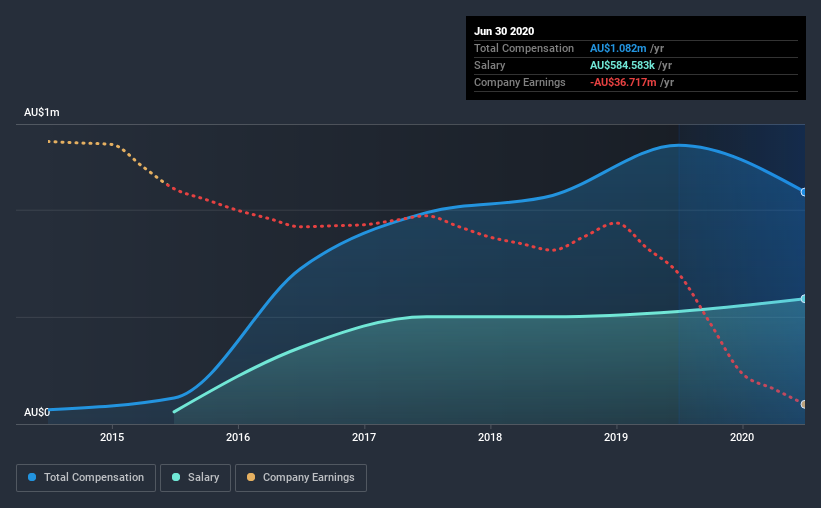
Task: Click the -AU$36.717m company earnings value
Action: [x=623, y=82]
